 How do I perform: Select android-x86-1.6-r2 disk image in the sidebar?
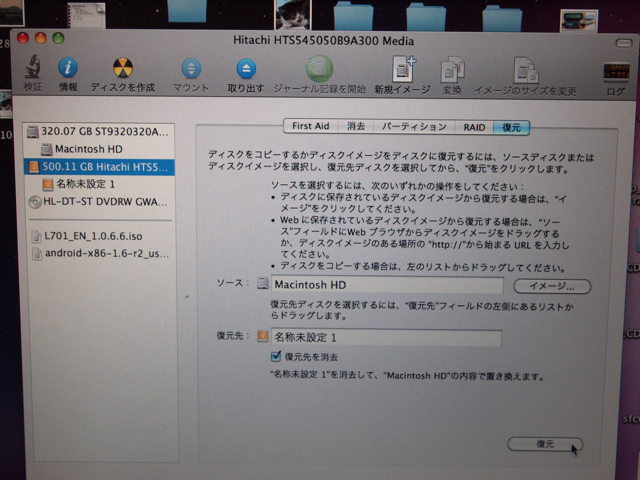[101, 253]
